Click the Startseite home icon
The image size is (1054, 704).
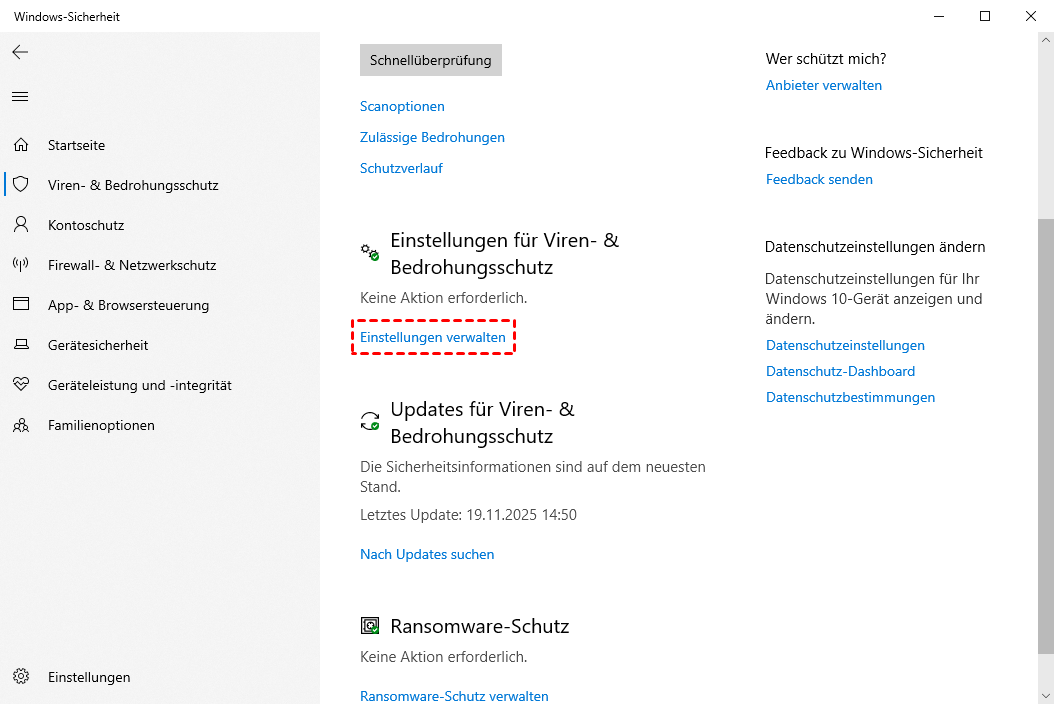20,145
